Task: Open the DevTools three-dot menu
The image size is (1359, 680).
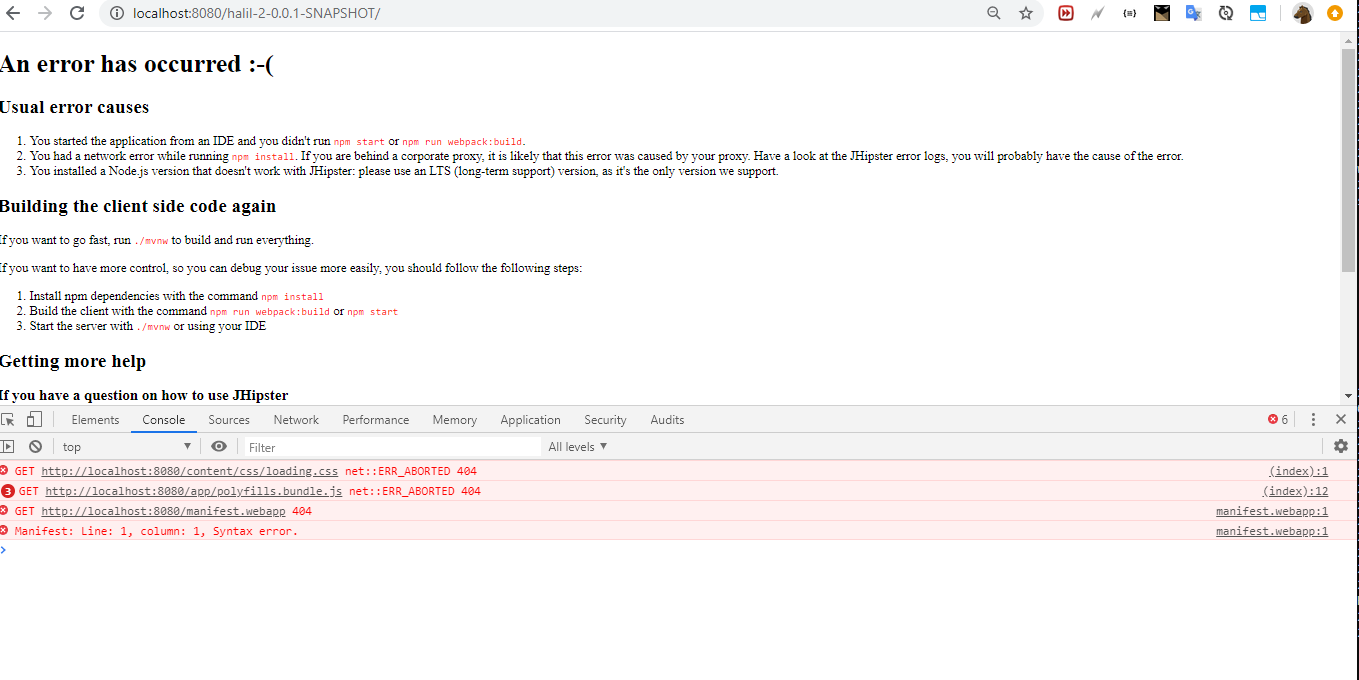Action: 1313,420
